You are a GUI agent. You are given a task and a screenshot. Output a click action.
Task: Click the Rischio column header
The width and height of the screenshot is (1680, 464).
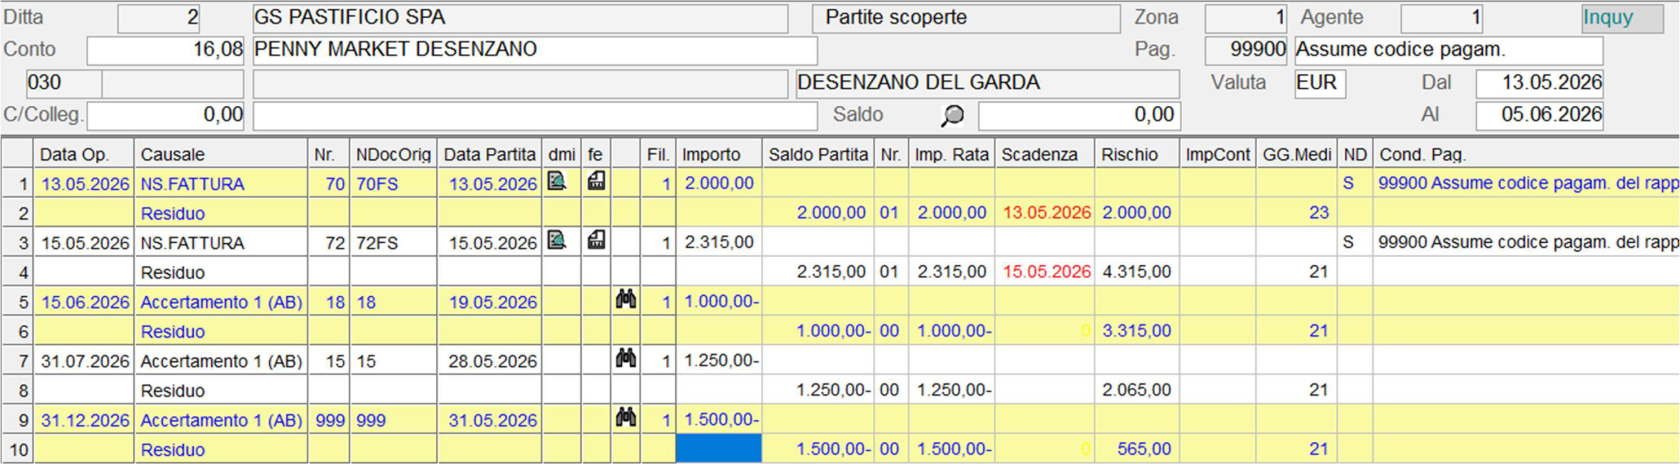1136,154
